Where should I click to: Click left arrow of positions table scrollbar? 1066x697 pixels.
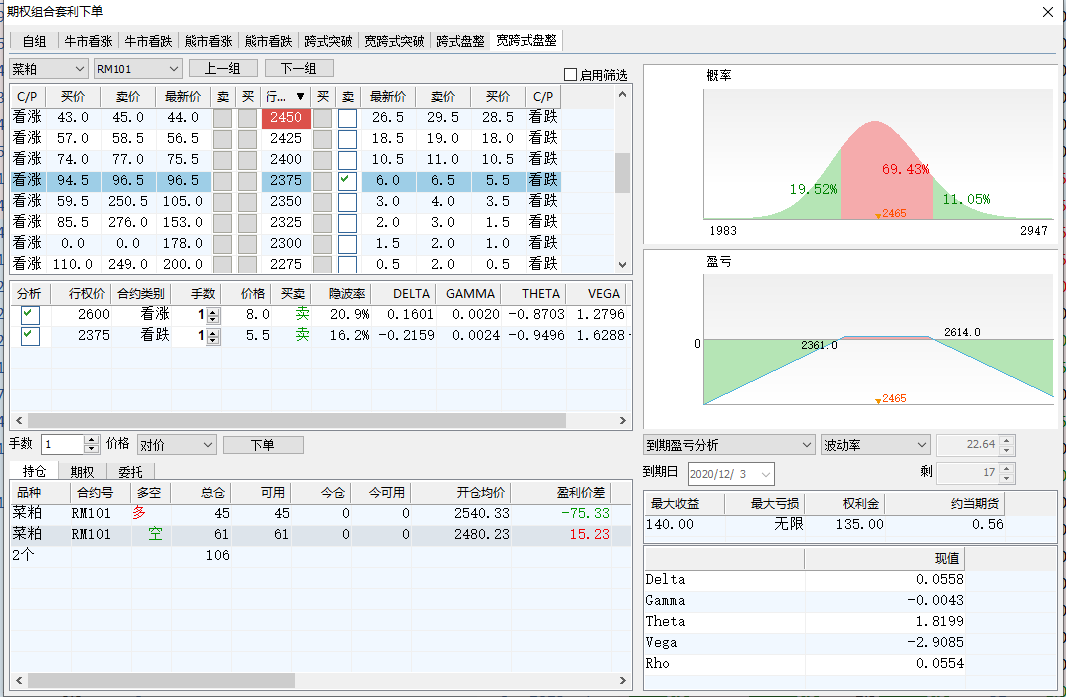point(17,681)
